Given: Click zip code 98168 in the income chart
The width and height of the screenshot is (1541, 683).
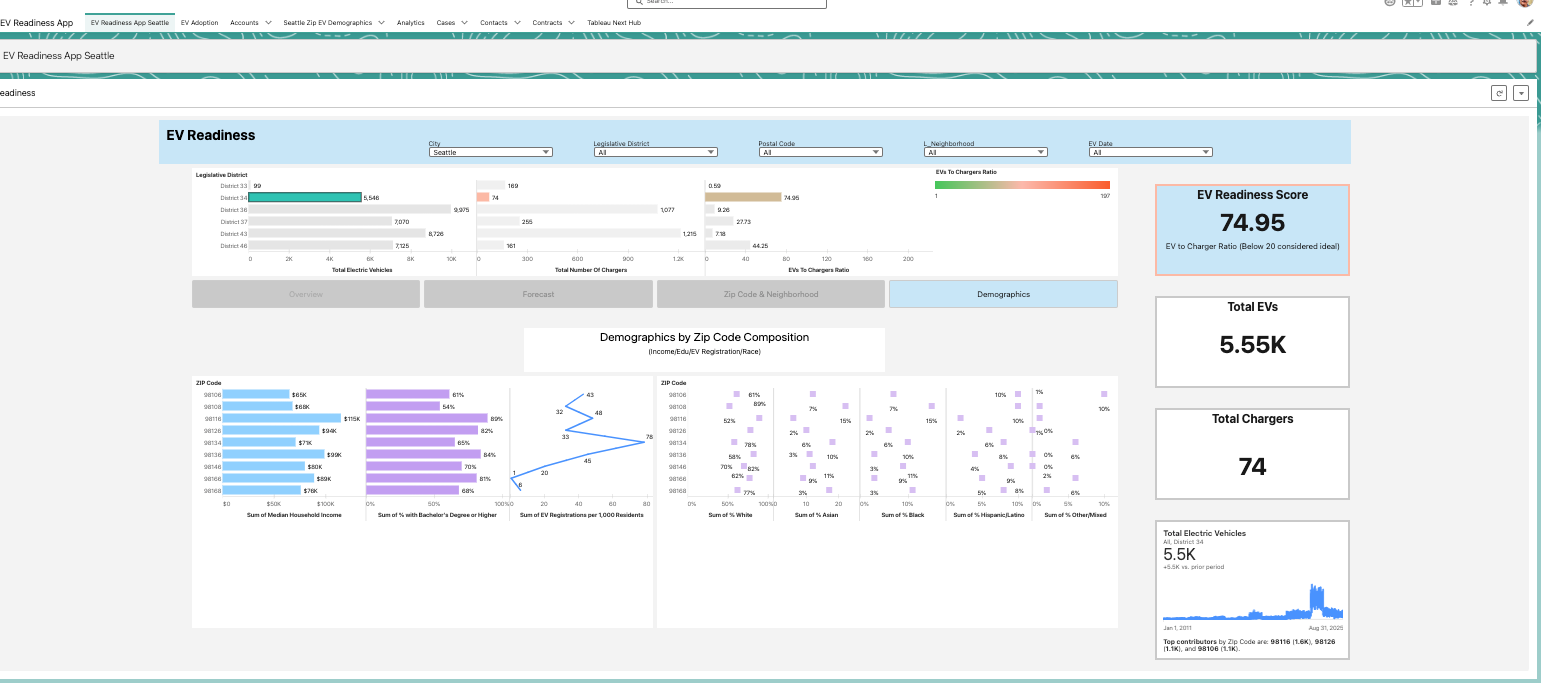Looking at the screenshot, I should click(x=212, y=491).
